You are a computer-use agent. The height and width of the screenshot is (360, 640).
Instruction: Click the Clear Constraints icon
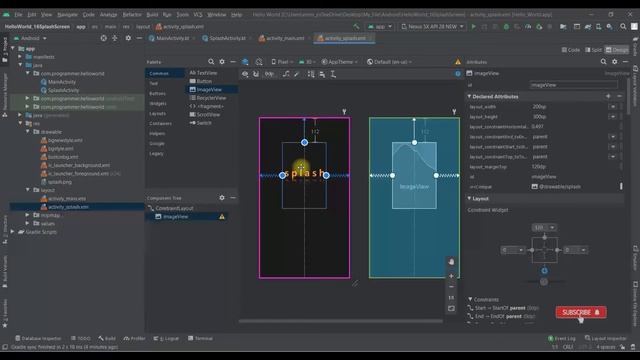point(286,74)
